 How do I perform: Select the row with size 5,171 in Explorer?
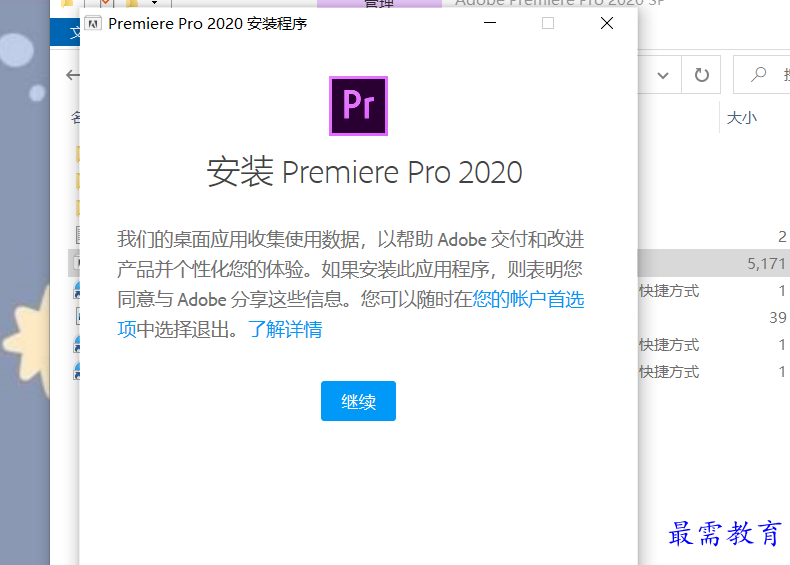(713, 263)
